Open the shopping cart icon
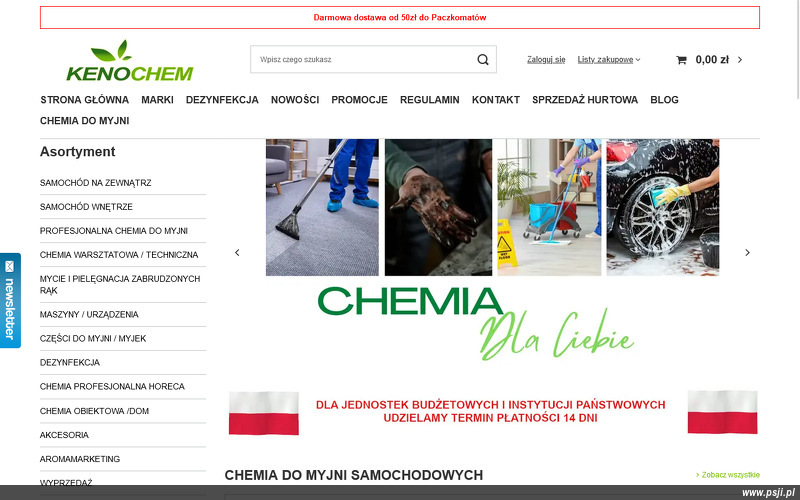This screenshot has height=500, width=800. pos(681,60)
